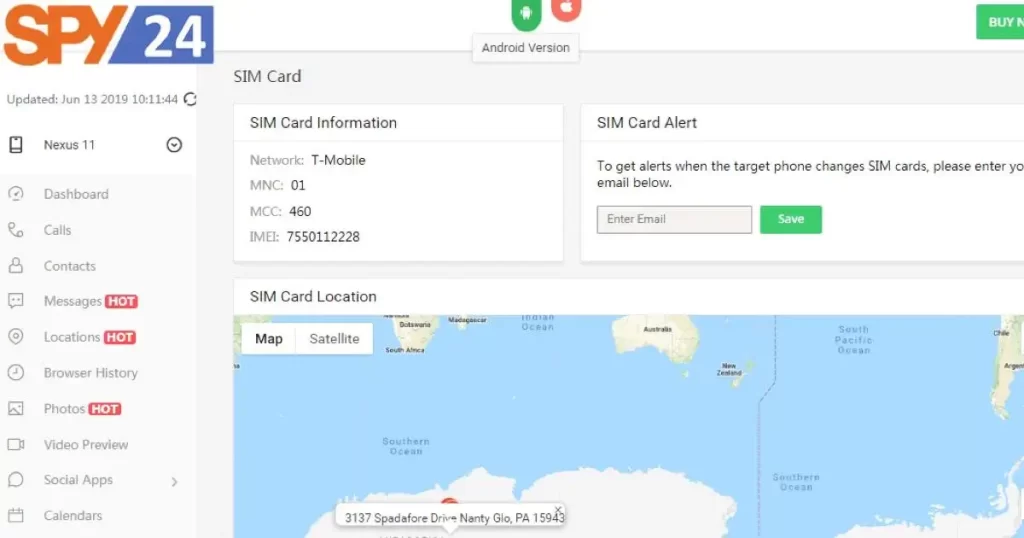1024x538 pixels.
Task: Go to Browser History
Action: click(91, 373)
